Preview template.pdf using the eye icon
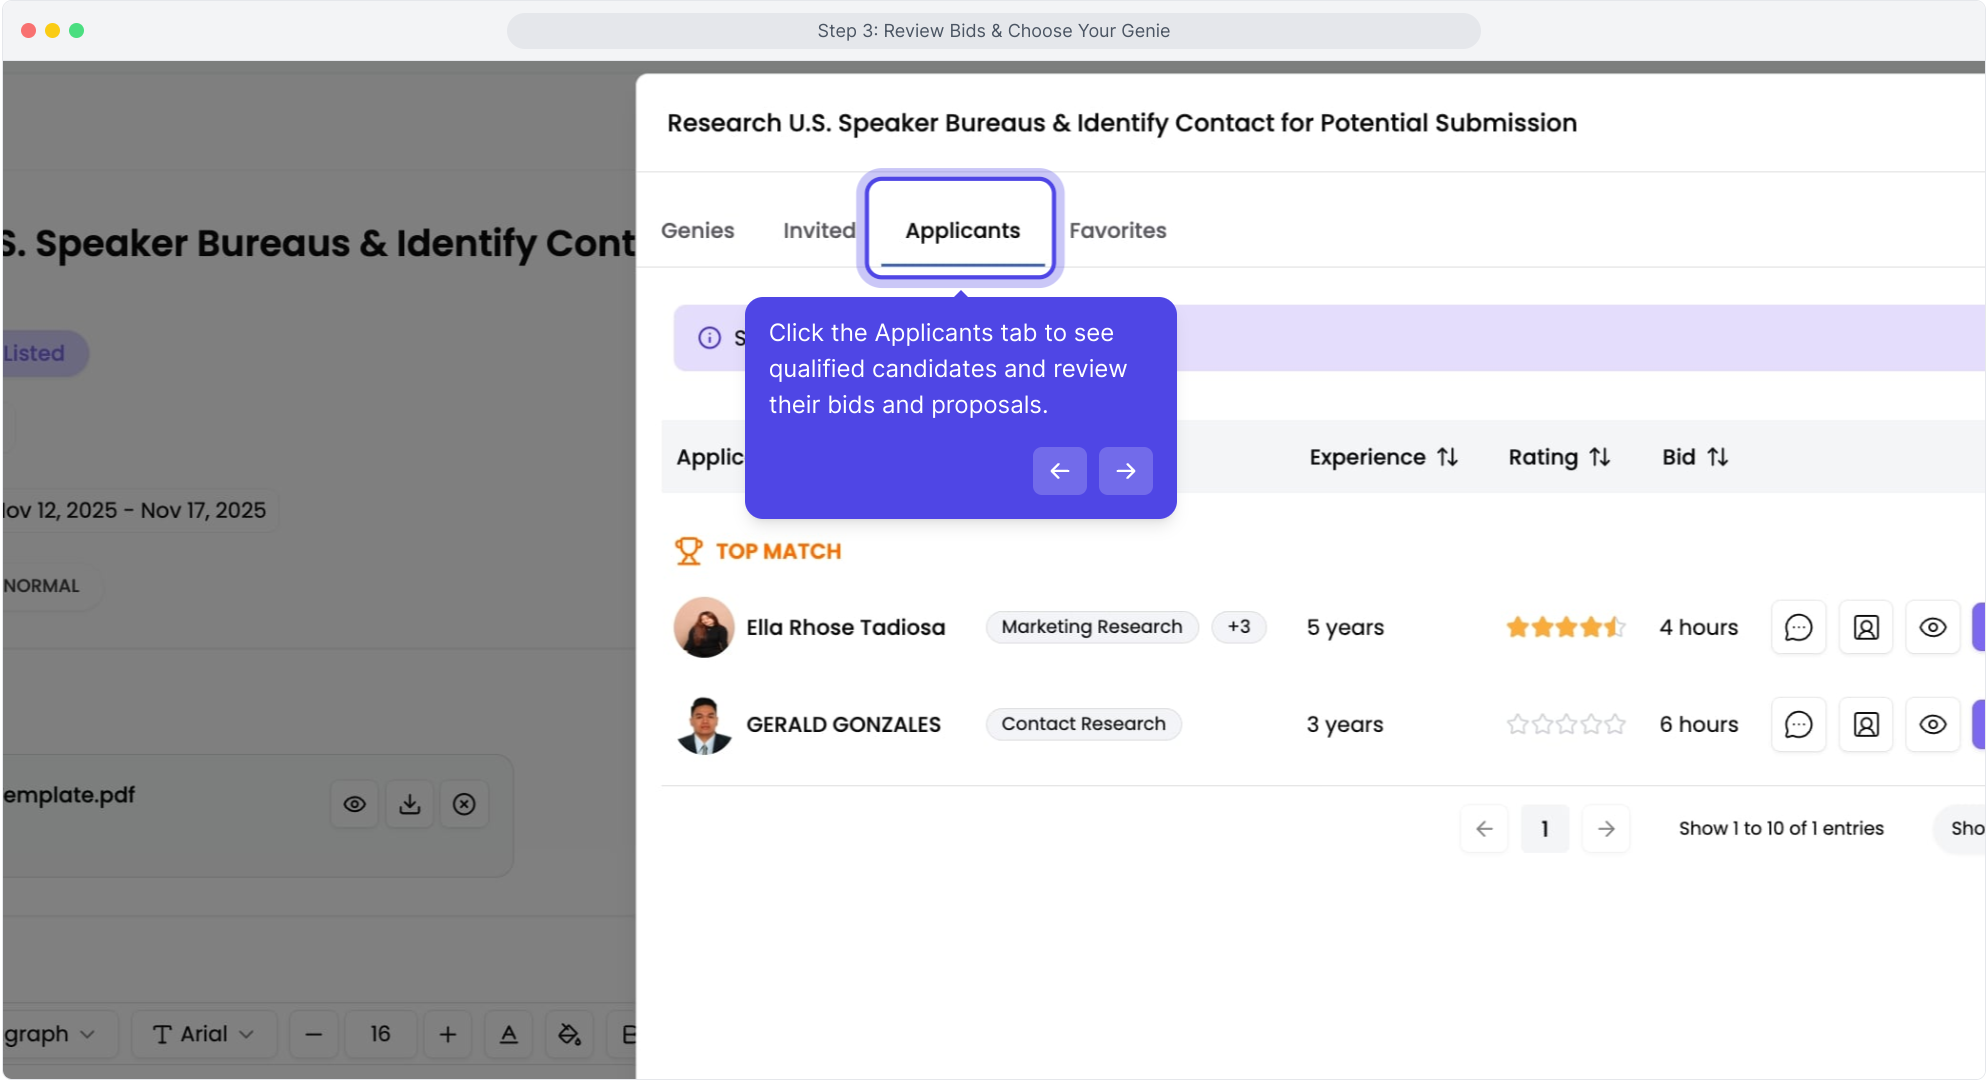This screenshot has height=1080, width=1988. 354,804
